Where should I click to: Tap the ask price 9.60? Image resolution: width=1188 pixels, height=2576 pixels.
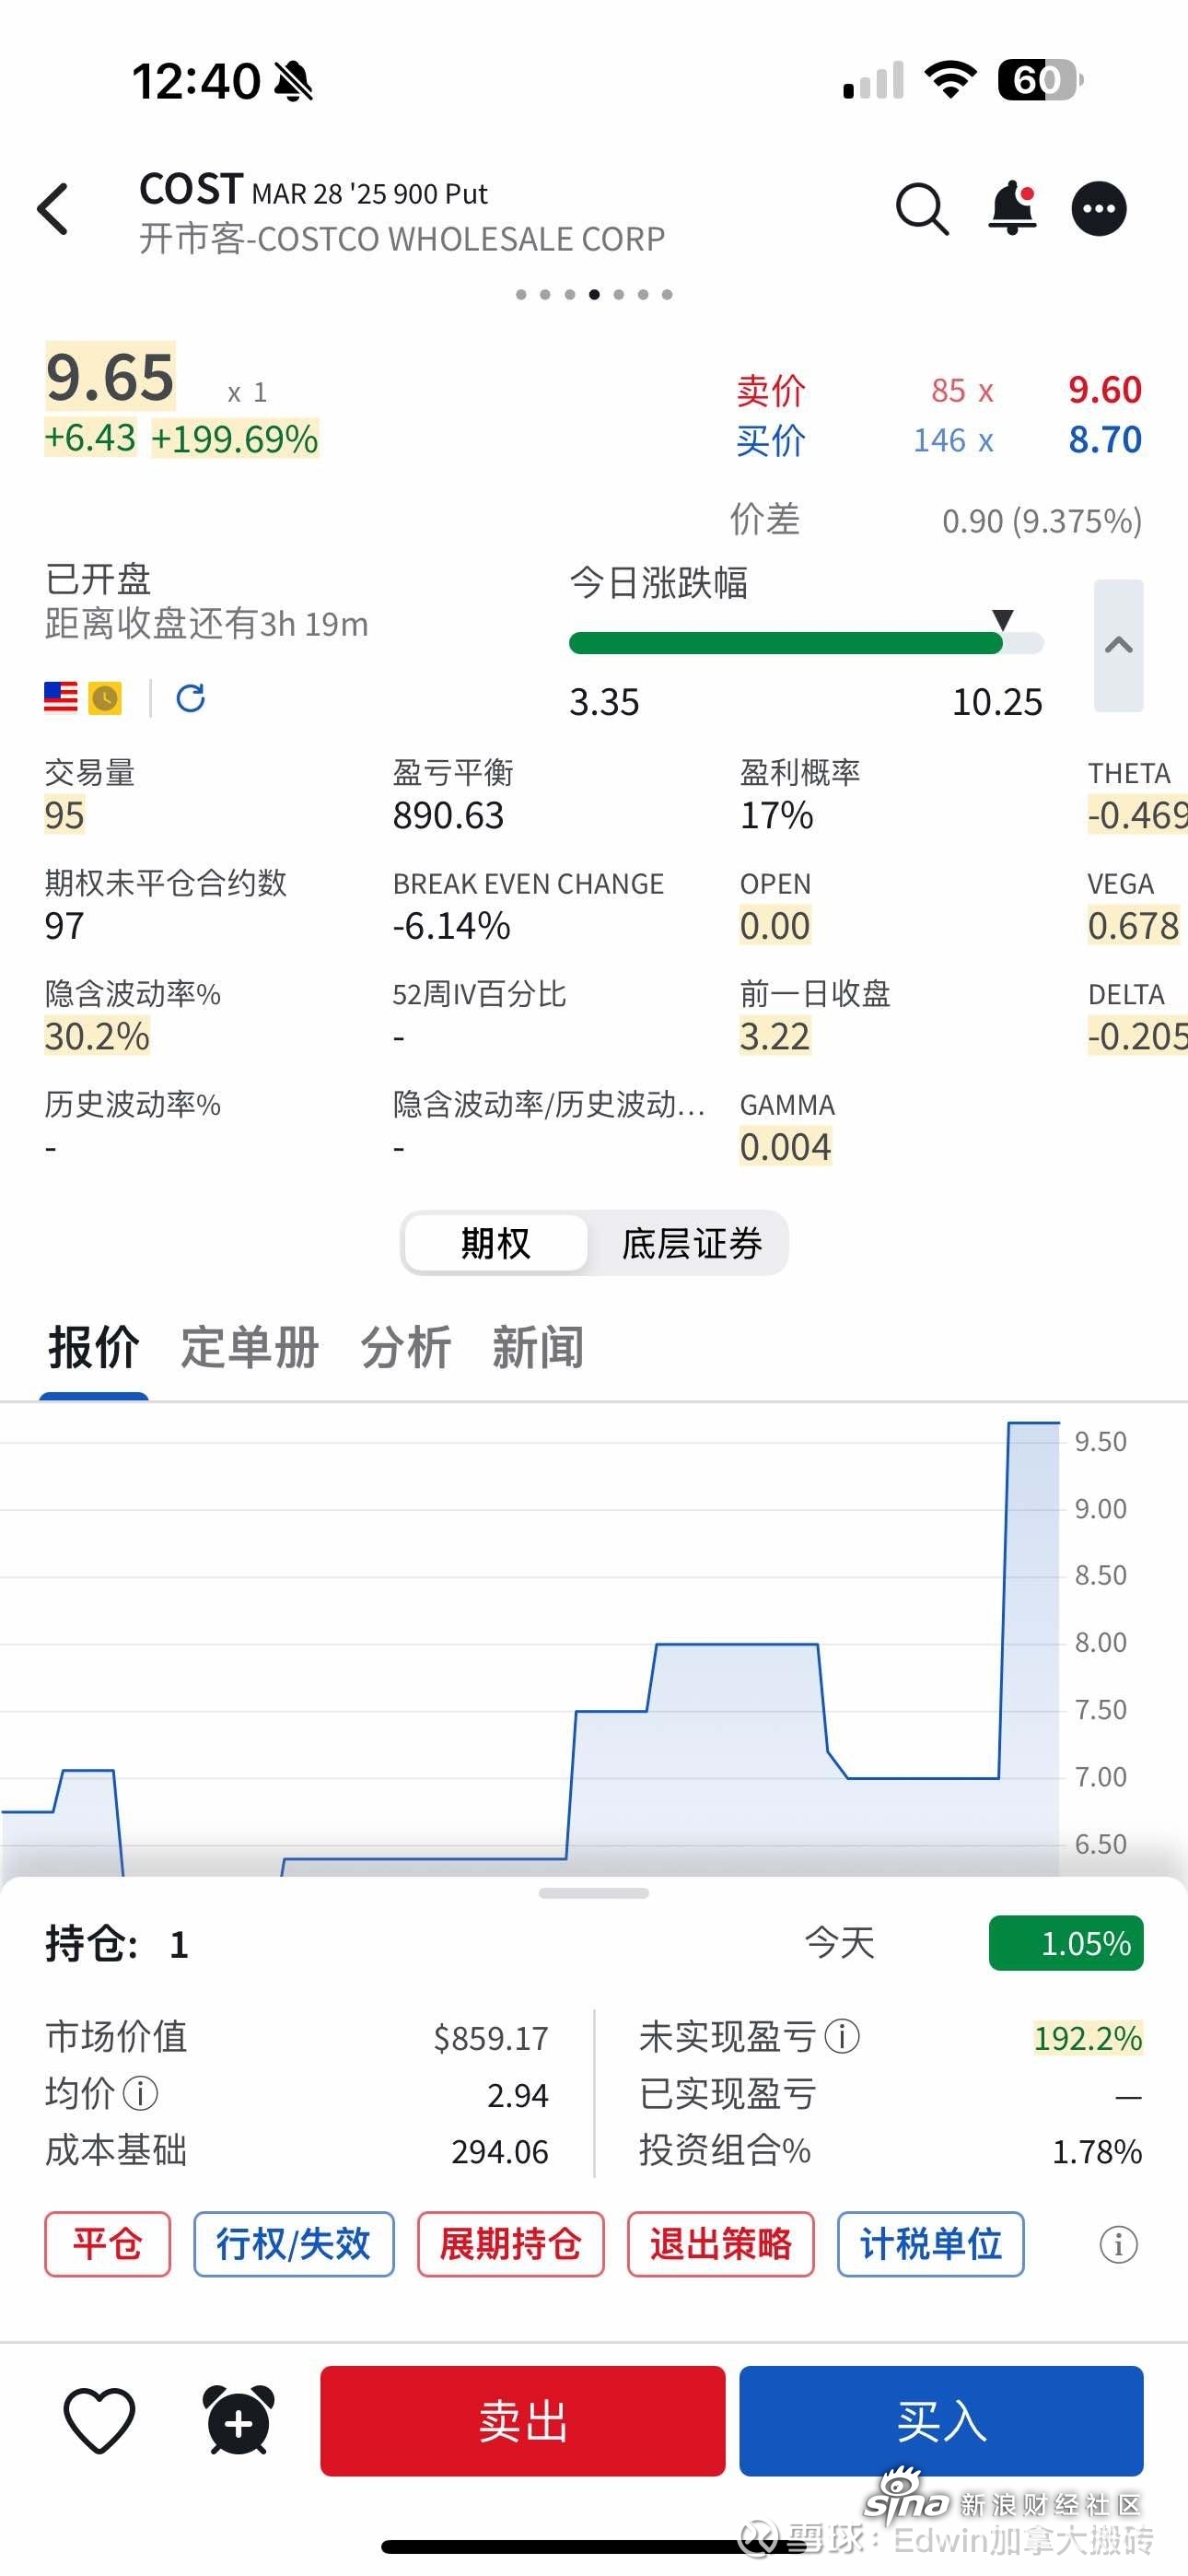1104,389
